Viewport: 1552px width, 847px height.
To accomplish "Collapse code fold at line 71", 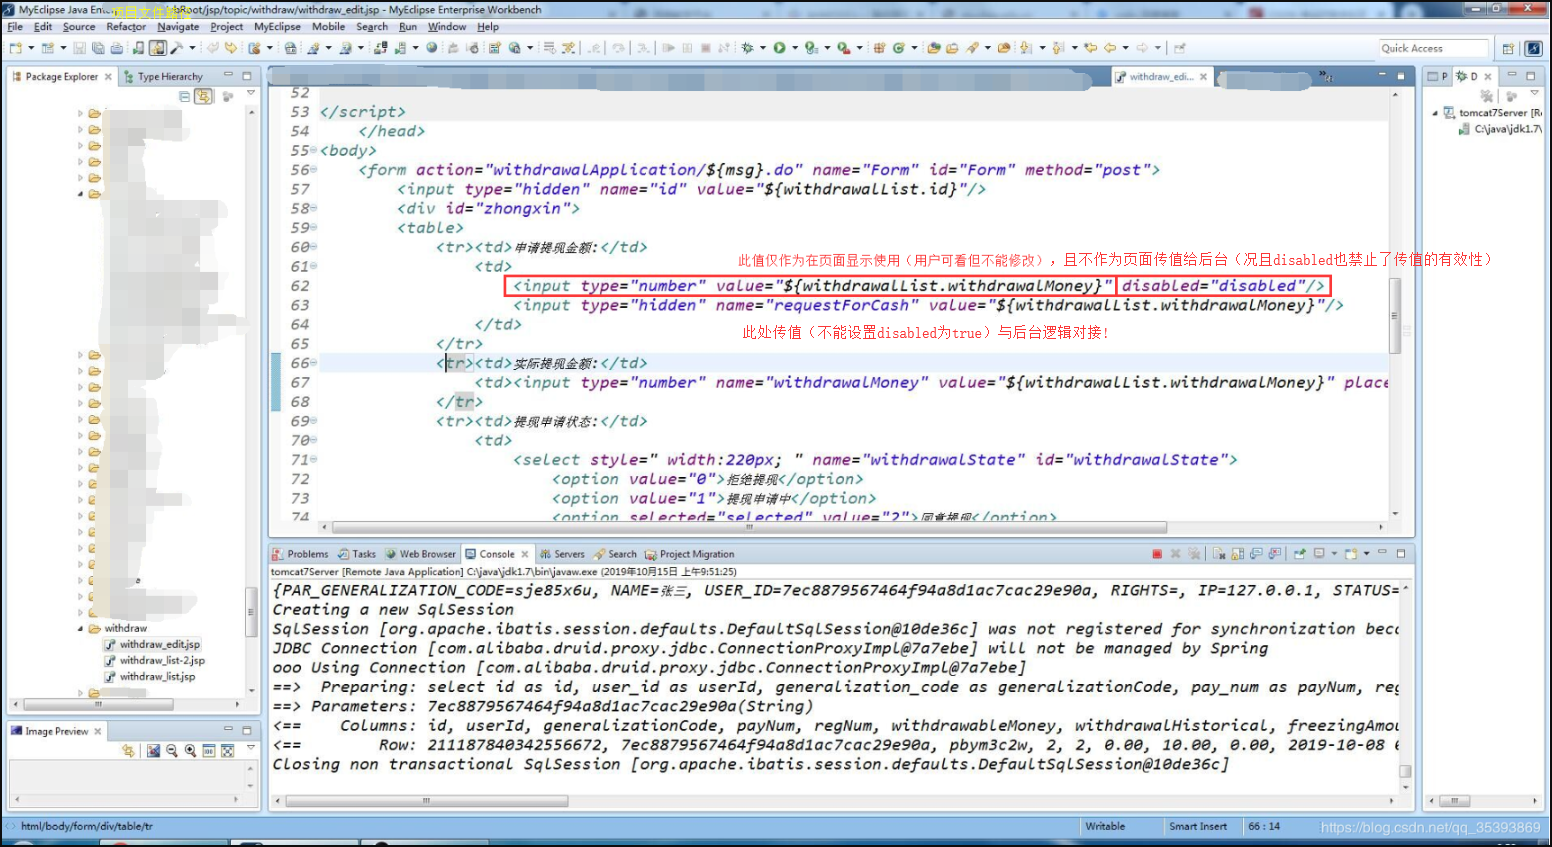I will coord(313,460).
